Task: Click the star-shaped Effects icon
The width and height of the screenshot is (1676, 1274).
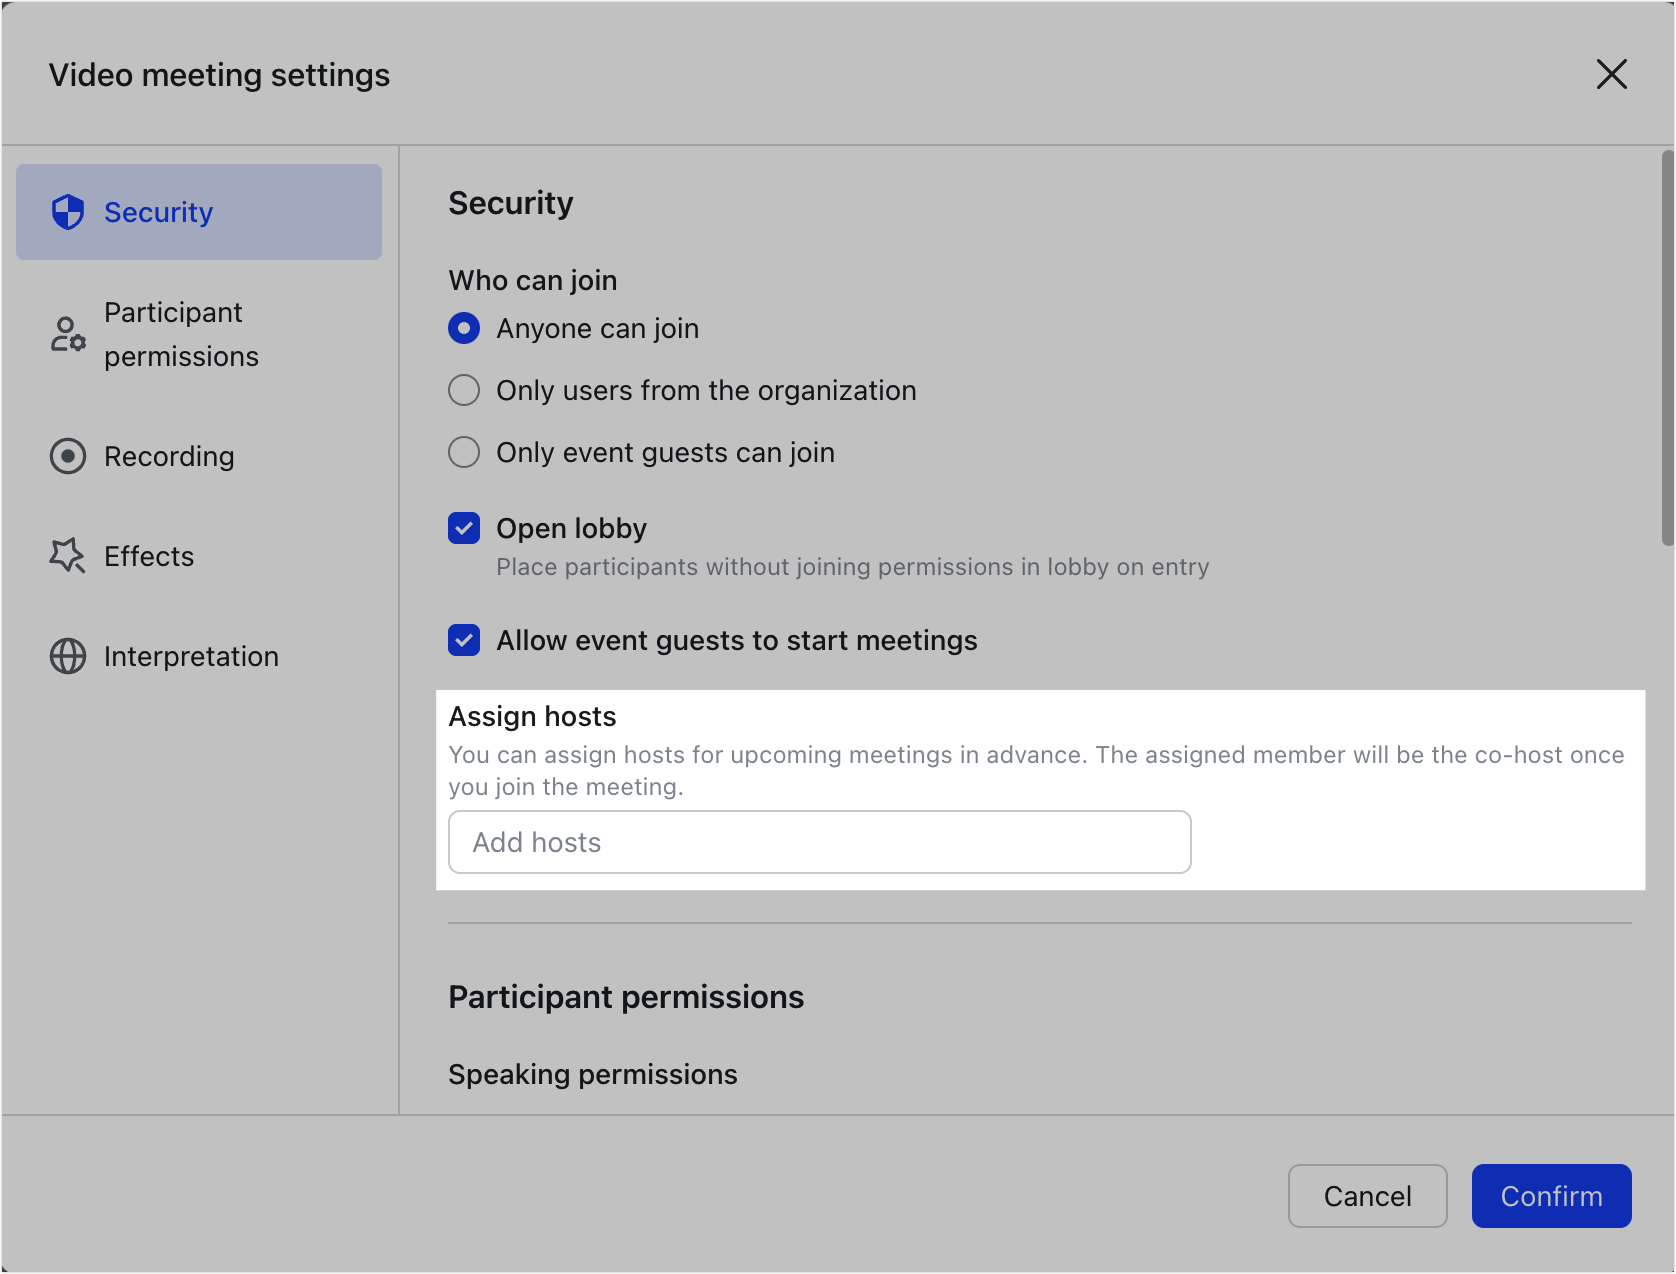Action: [68, 556]
